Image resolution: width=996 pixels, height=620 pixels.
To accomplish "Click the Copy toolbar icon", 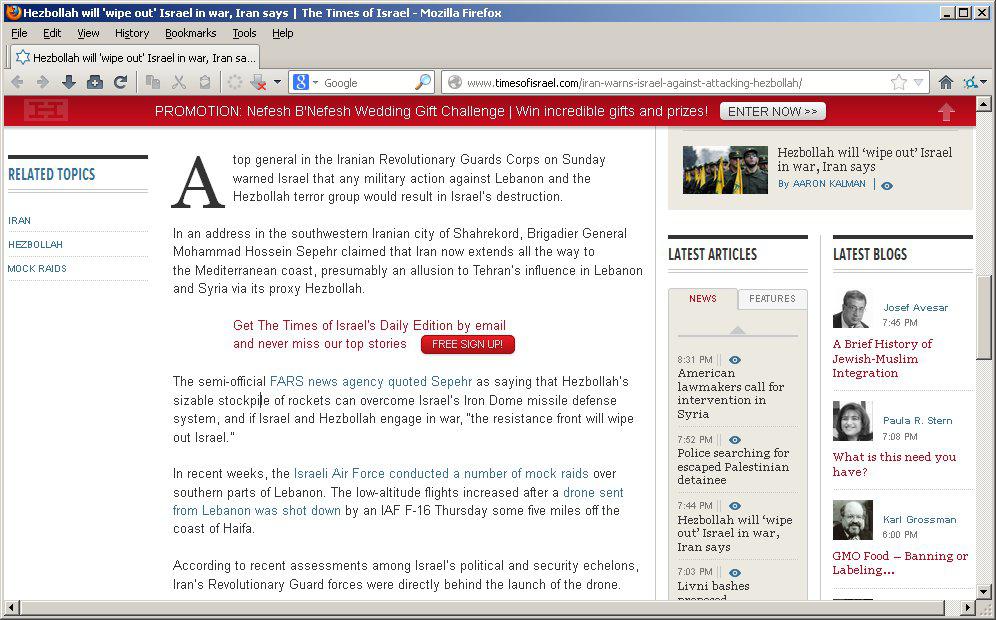I will 152,82.
